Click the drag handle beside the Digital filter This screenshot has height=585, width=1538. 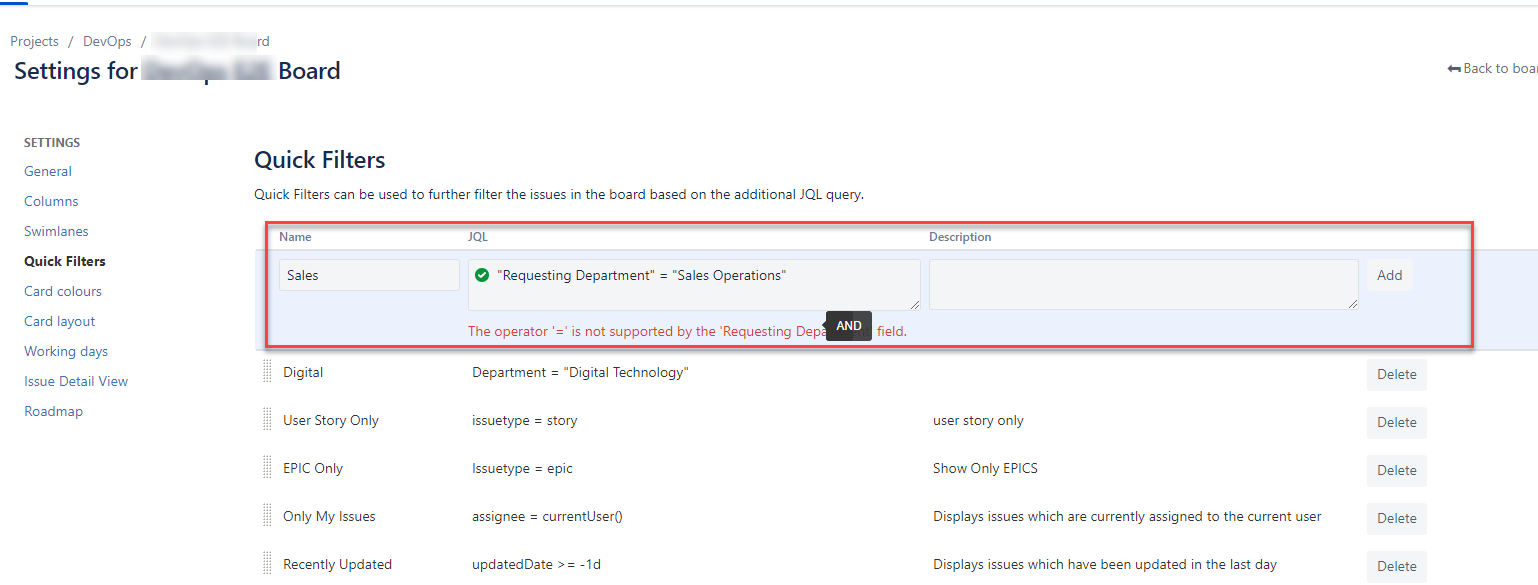[x=266, y=374]
